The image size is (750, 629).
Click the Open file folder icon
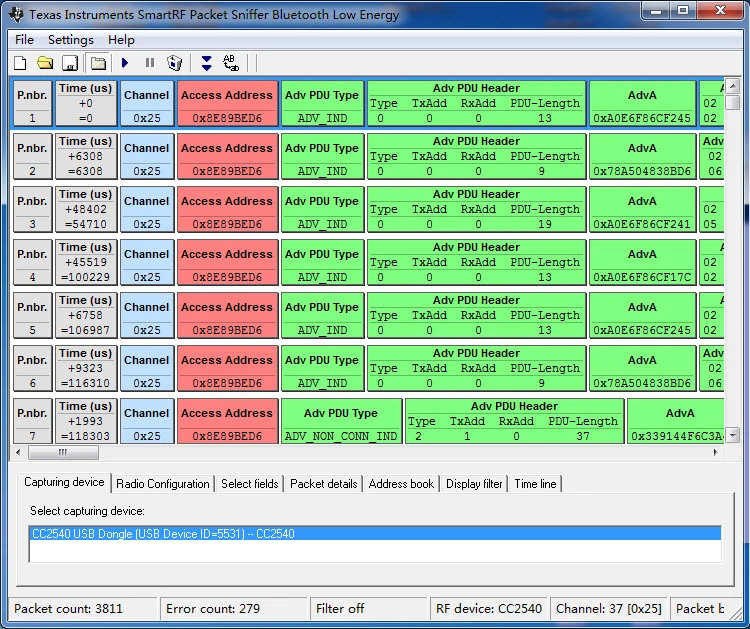click(x=45, y=63)
